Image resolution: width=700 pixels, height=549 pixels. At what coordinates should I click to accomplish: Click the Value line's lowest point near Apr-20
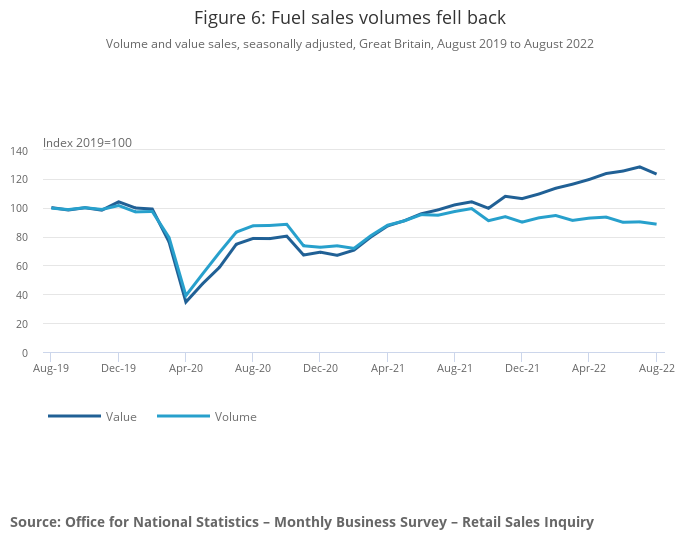tap(185, 302)
